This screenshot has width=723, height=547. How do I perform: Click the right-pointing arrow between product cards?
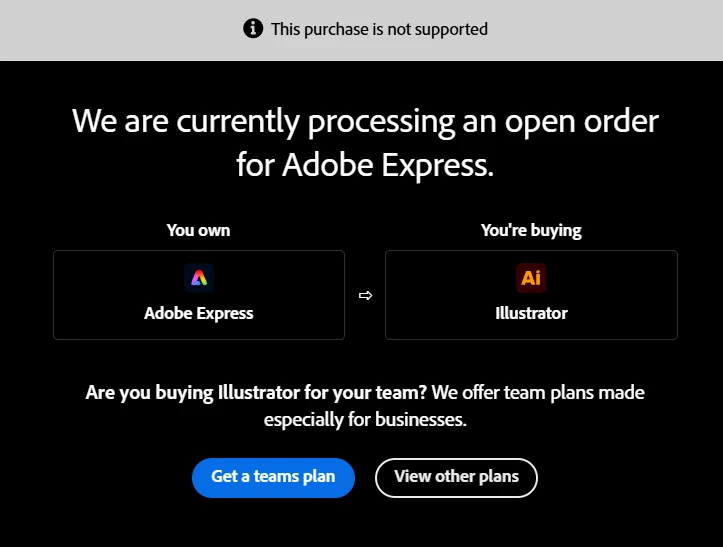(x=365, y=295)
